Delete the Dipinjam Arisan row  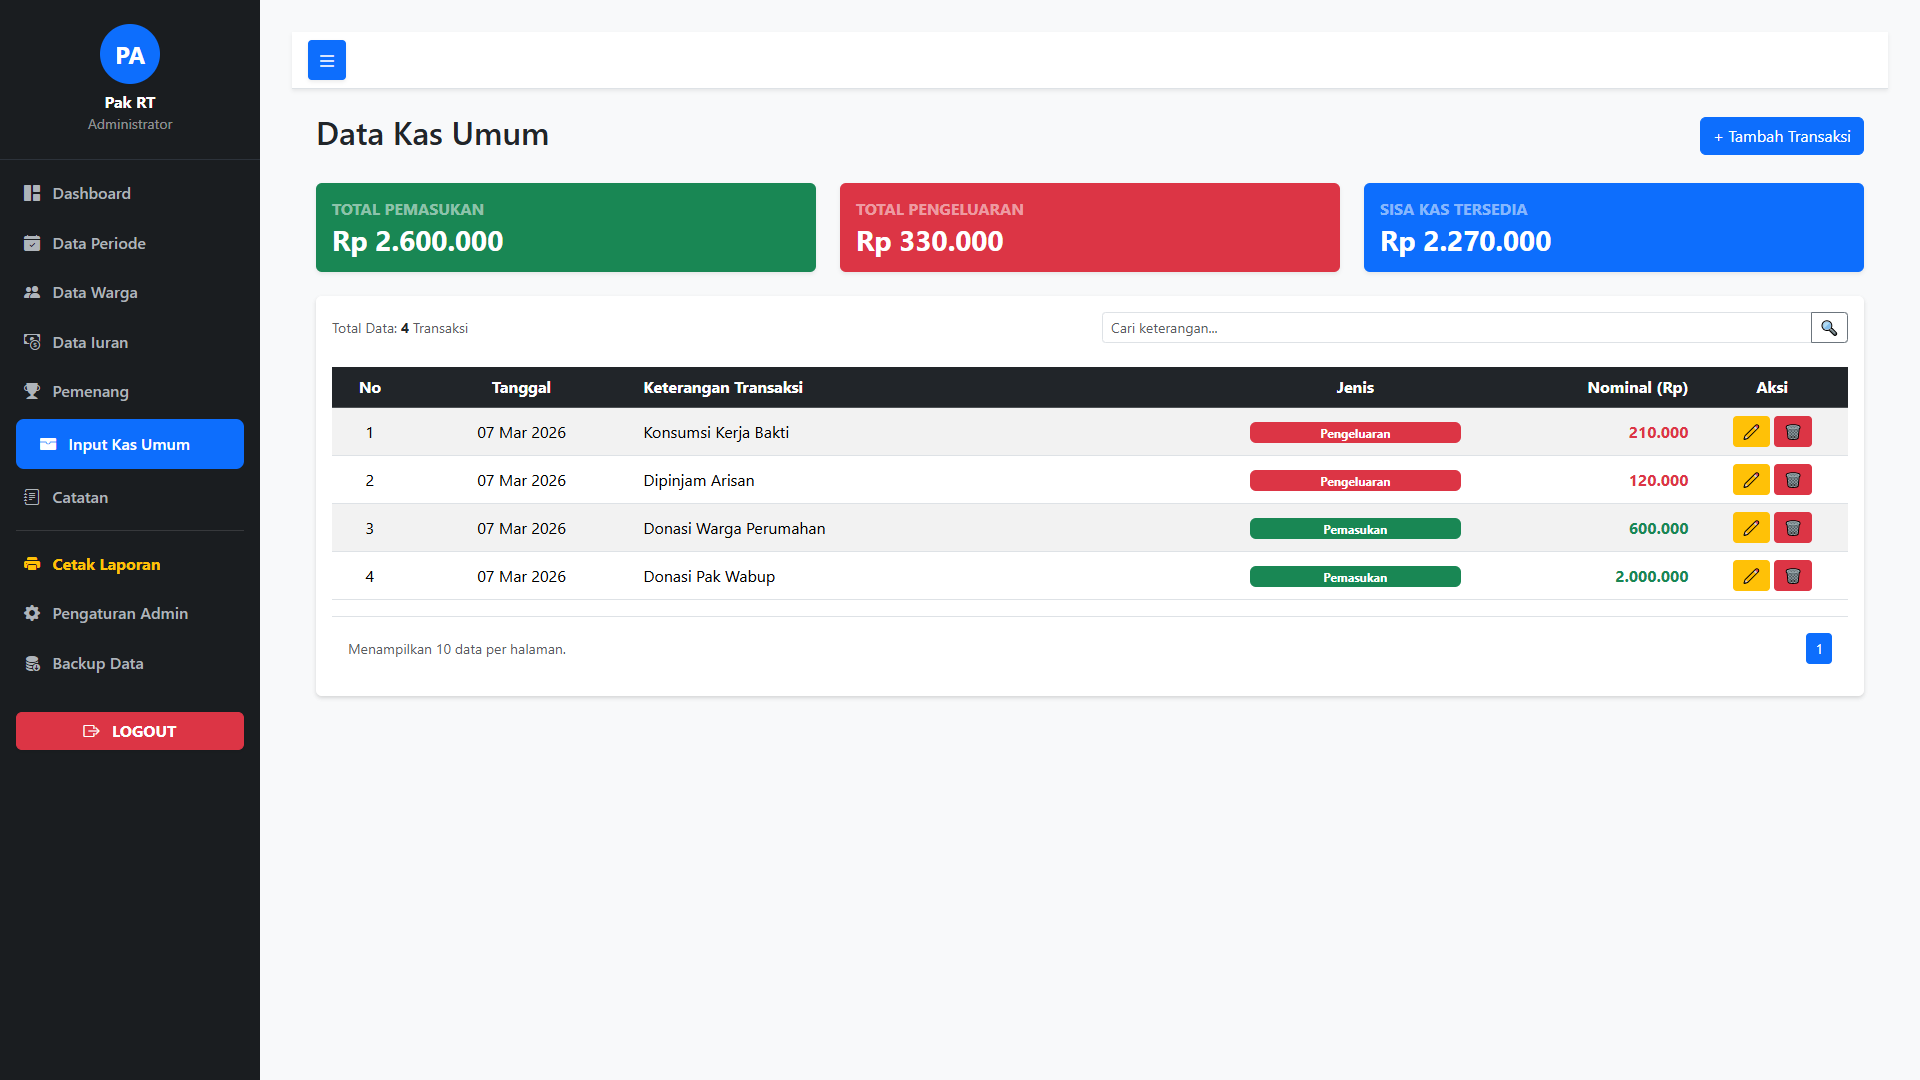click(1792, 480)
